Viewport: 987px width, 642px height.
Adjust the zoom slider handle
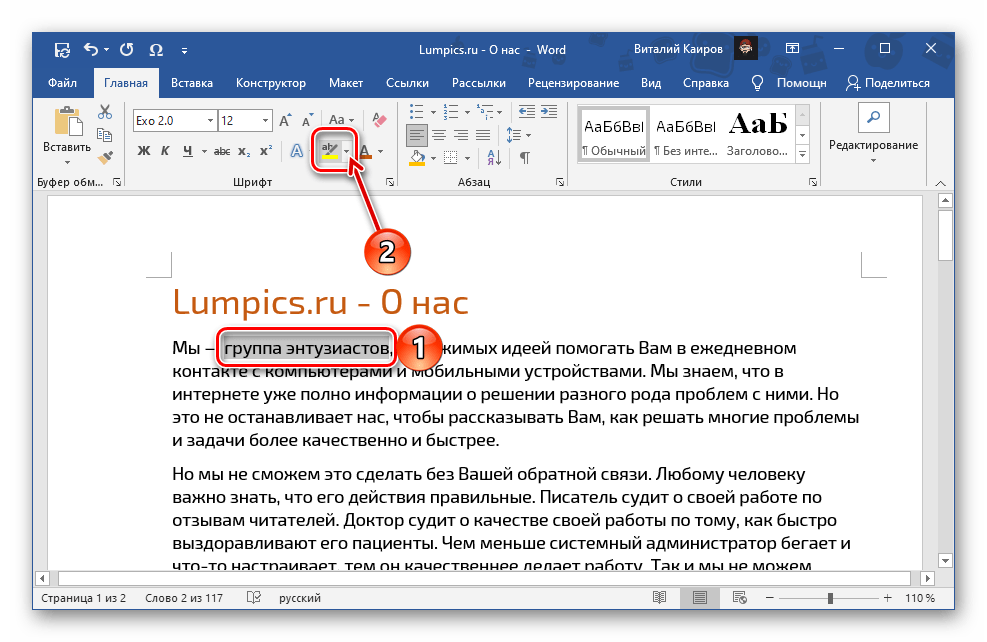coord(830,598)
